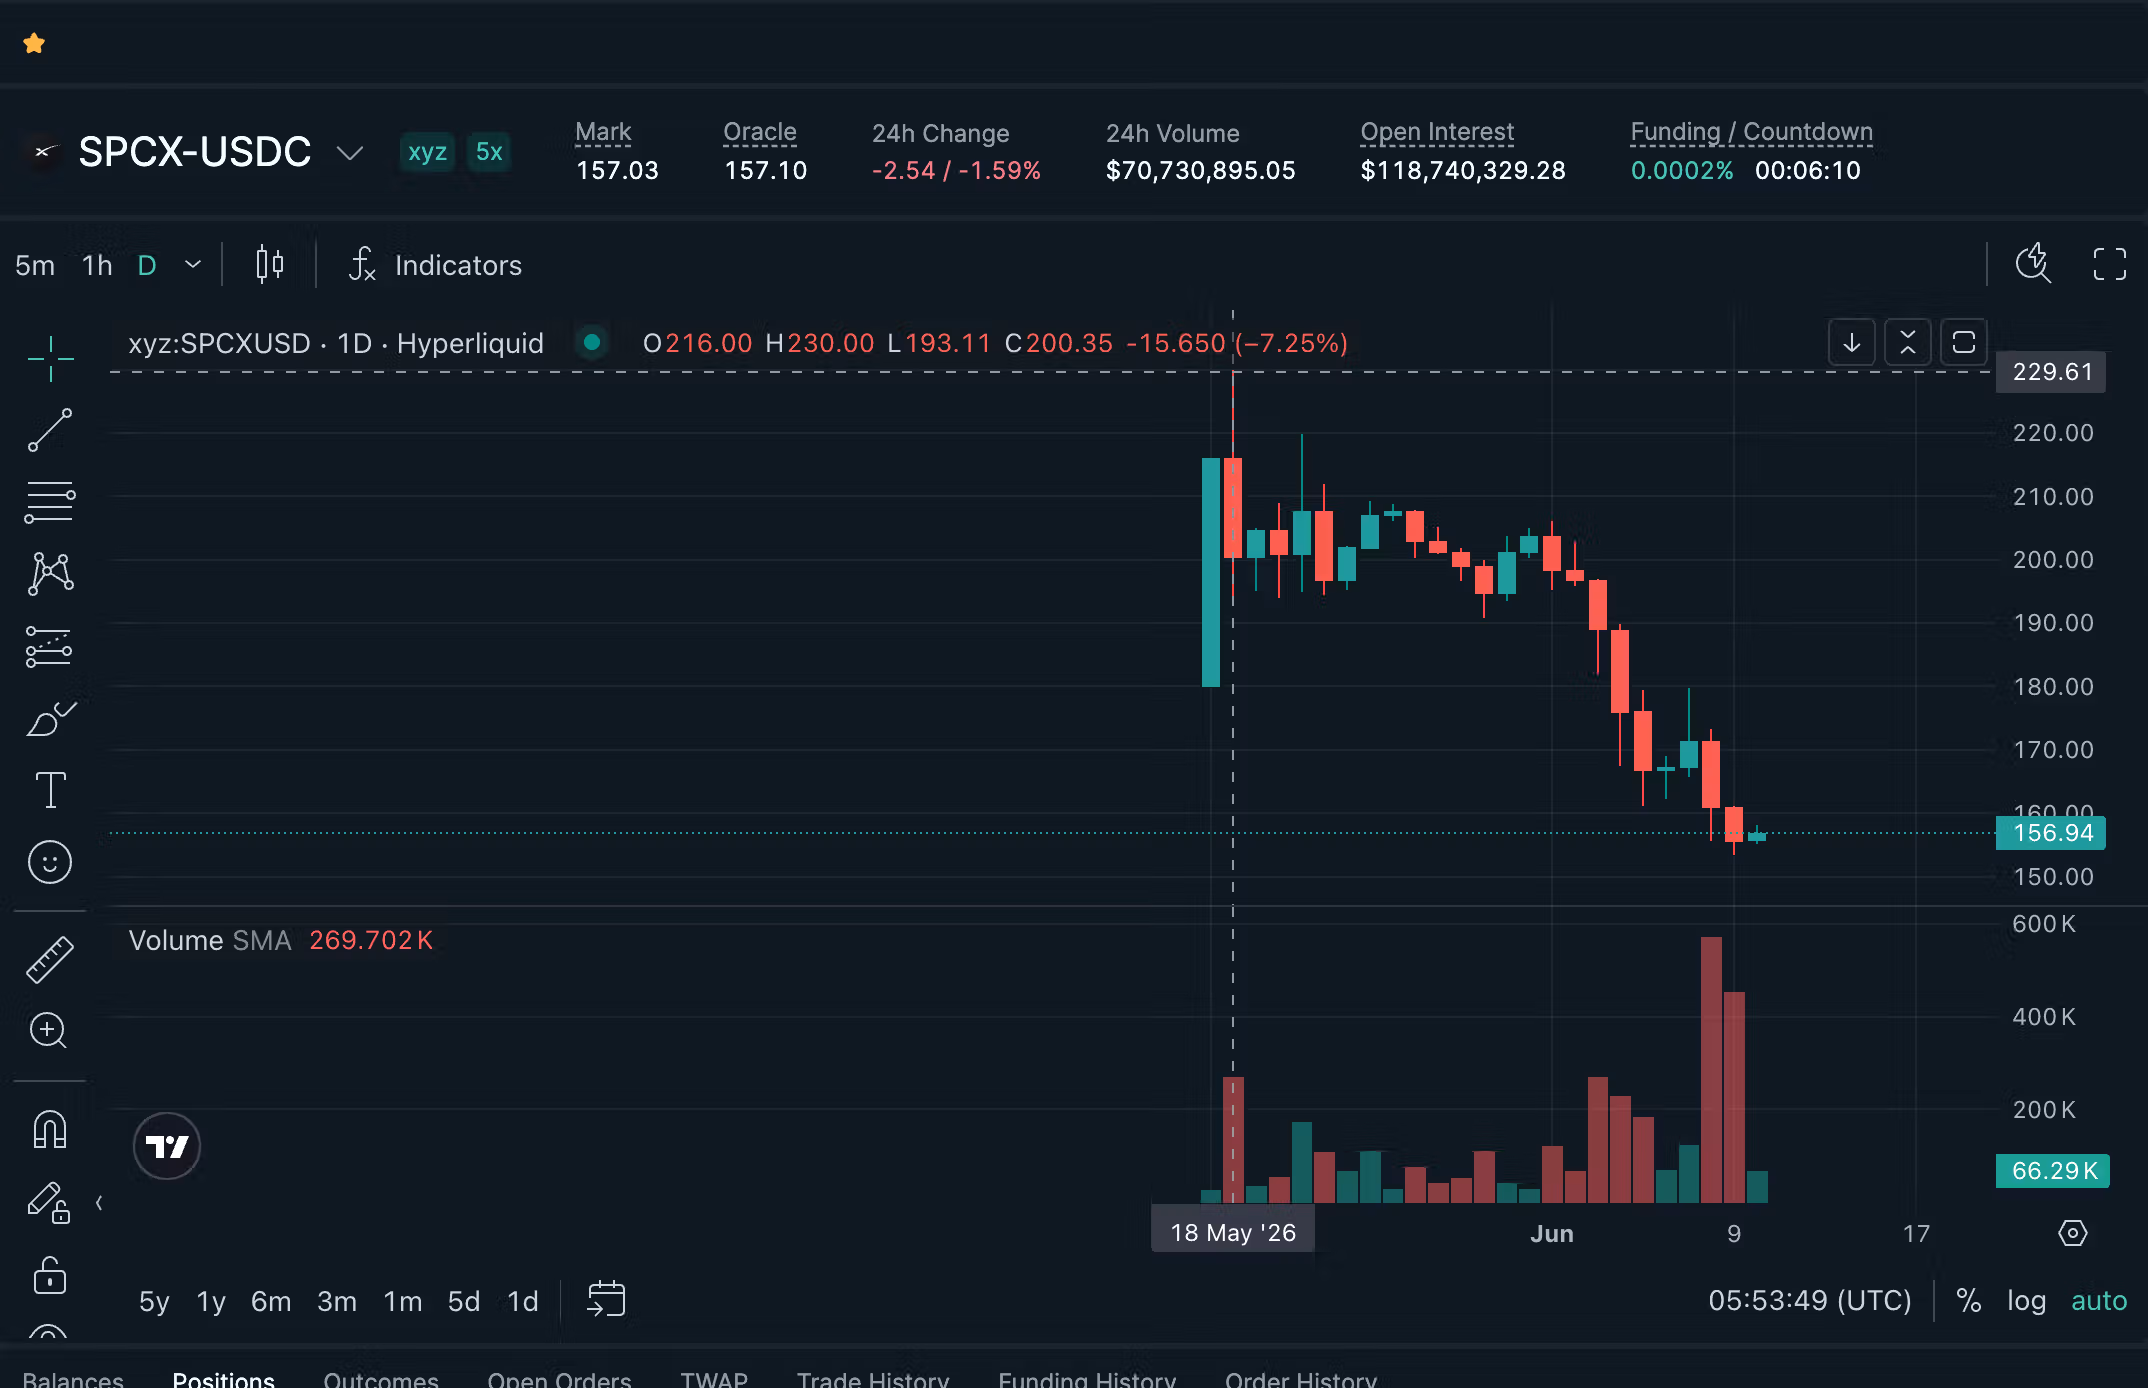The image size is (2148, 1388).
Task: Click the Open Interest label
Action: tap(1437, 132)
